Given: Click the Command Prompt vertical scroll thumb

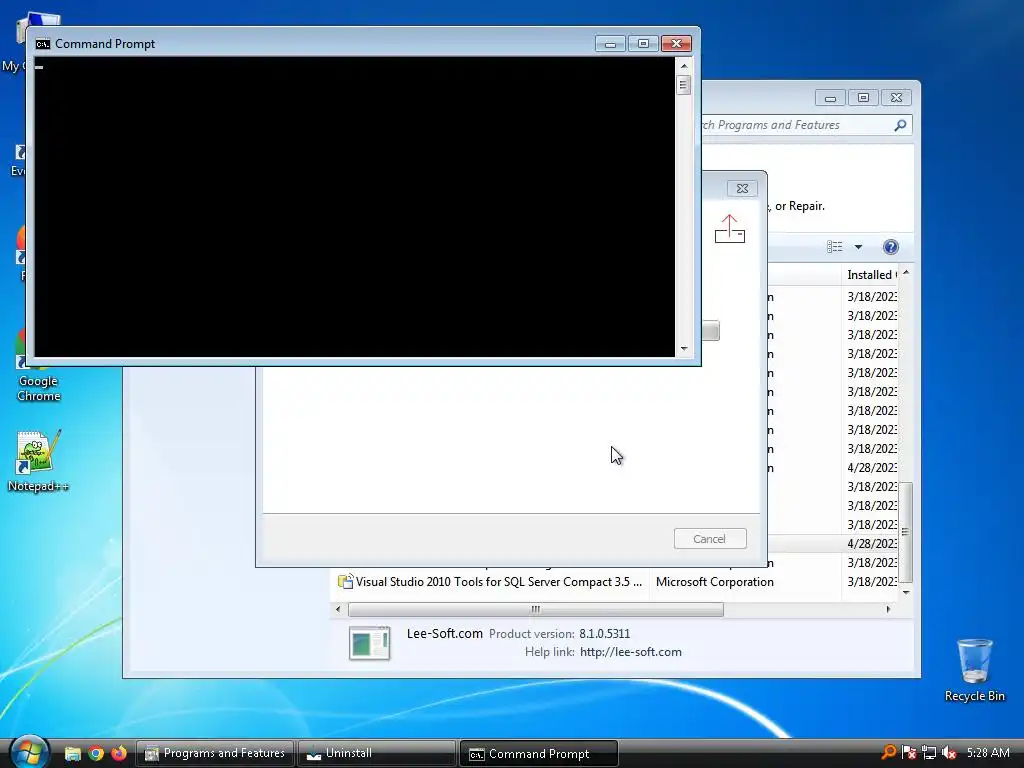Looking at the screenshot, I should [684, 85].
